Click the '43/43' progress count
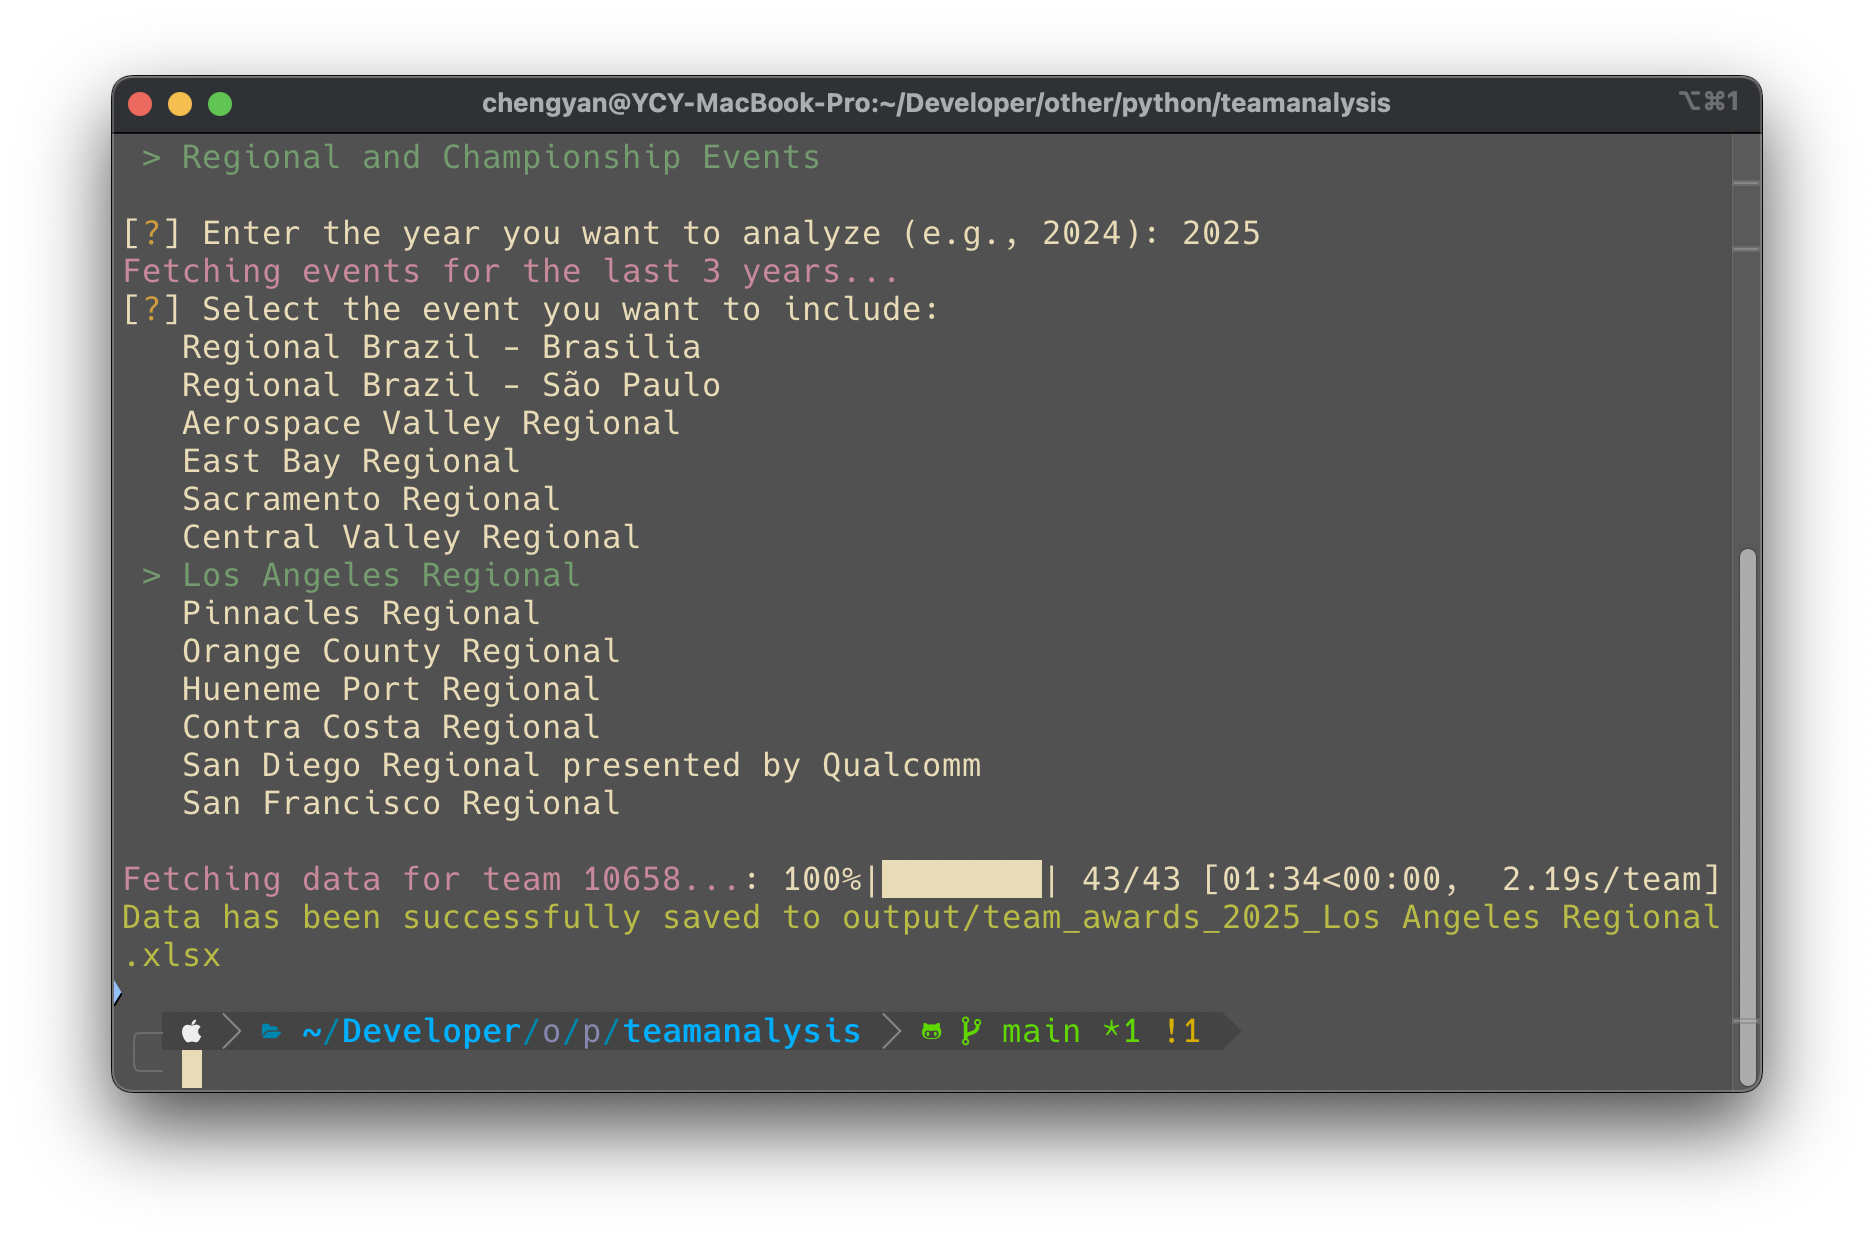Viewport: 1874px width, 1240px height. coord(1131,879)
